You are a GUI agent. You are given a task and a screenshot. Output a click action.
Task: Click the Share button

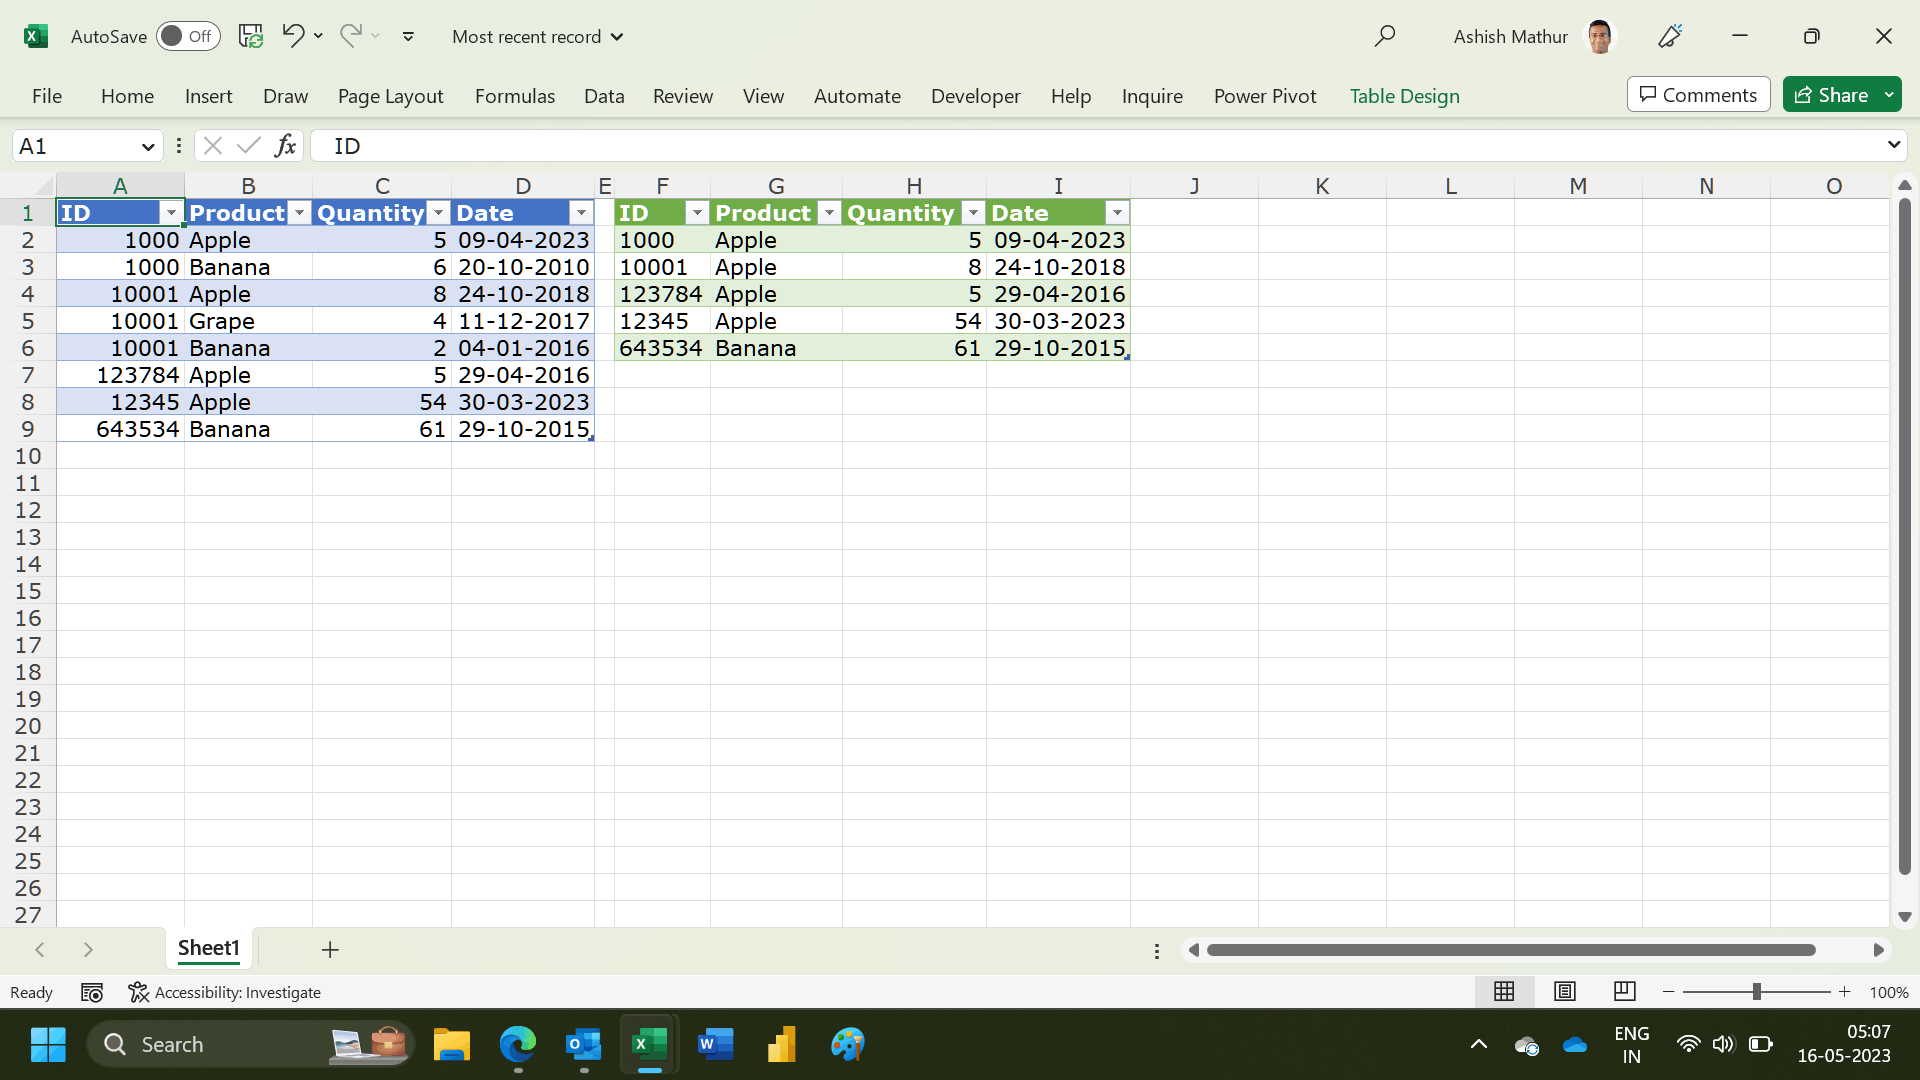[1831, 95]
